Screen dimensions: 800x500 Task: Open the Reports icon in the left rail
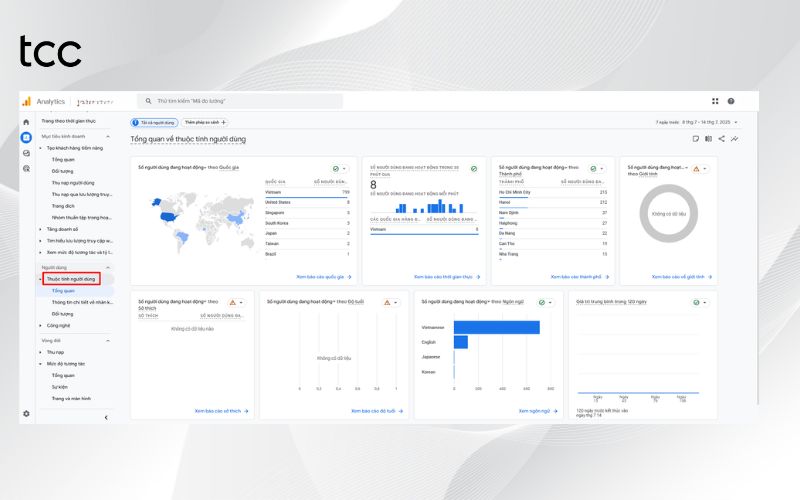coord(26,137)
